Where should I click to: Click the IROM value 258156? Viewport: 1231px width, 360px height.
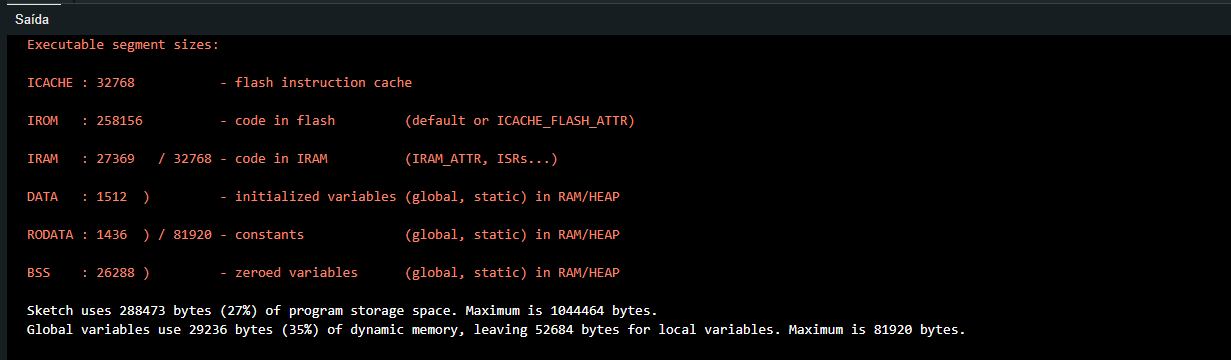click(119, 121)
